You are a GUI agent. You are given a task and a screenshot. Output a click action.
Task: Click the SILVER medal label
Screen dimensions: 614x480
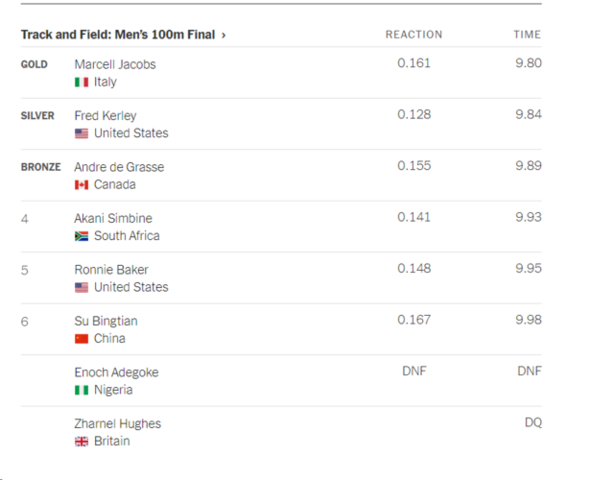point(38,115)
